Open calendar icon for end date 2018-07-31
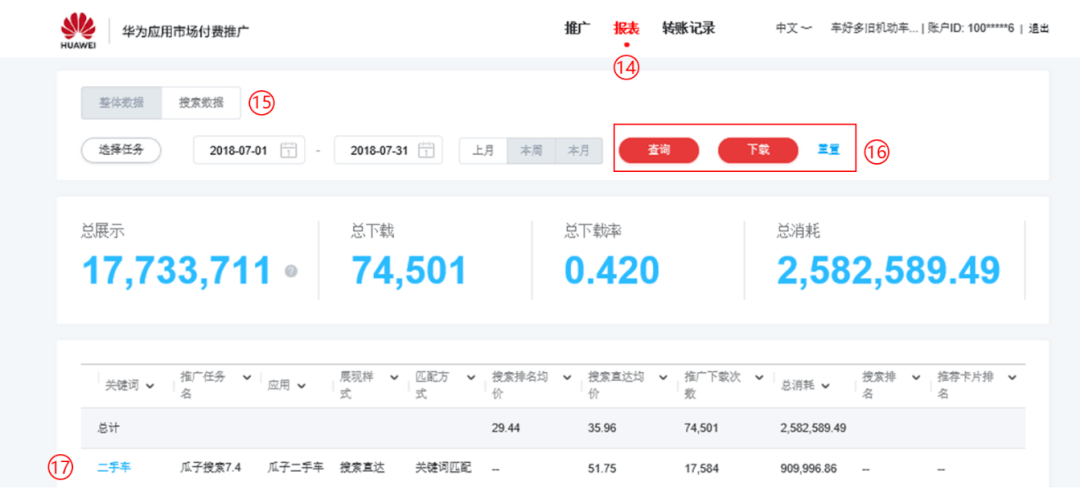 tap(427, 150)
